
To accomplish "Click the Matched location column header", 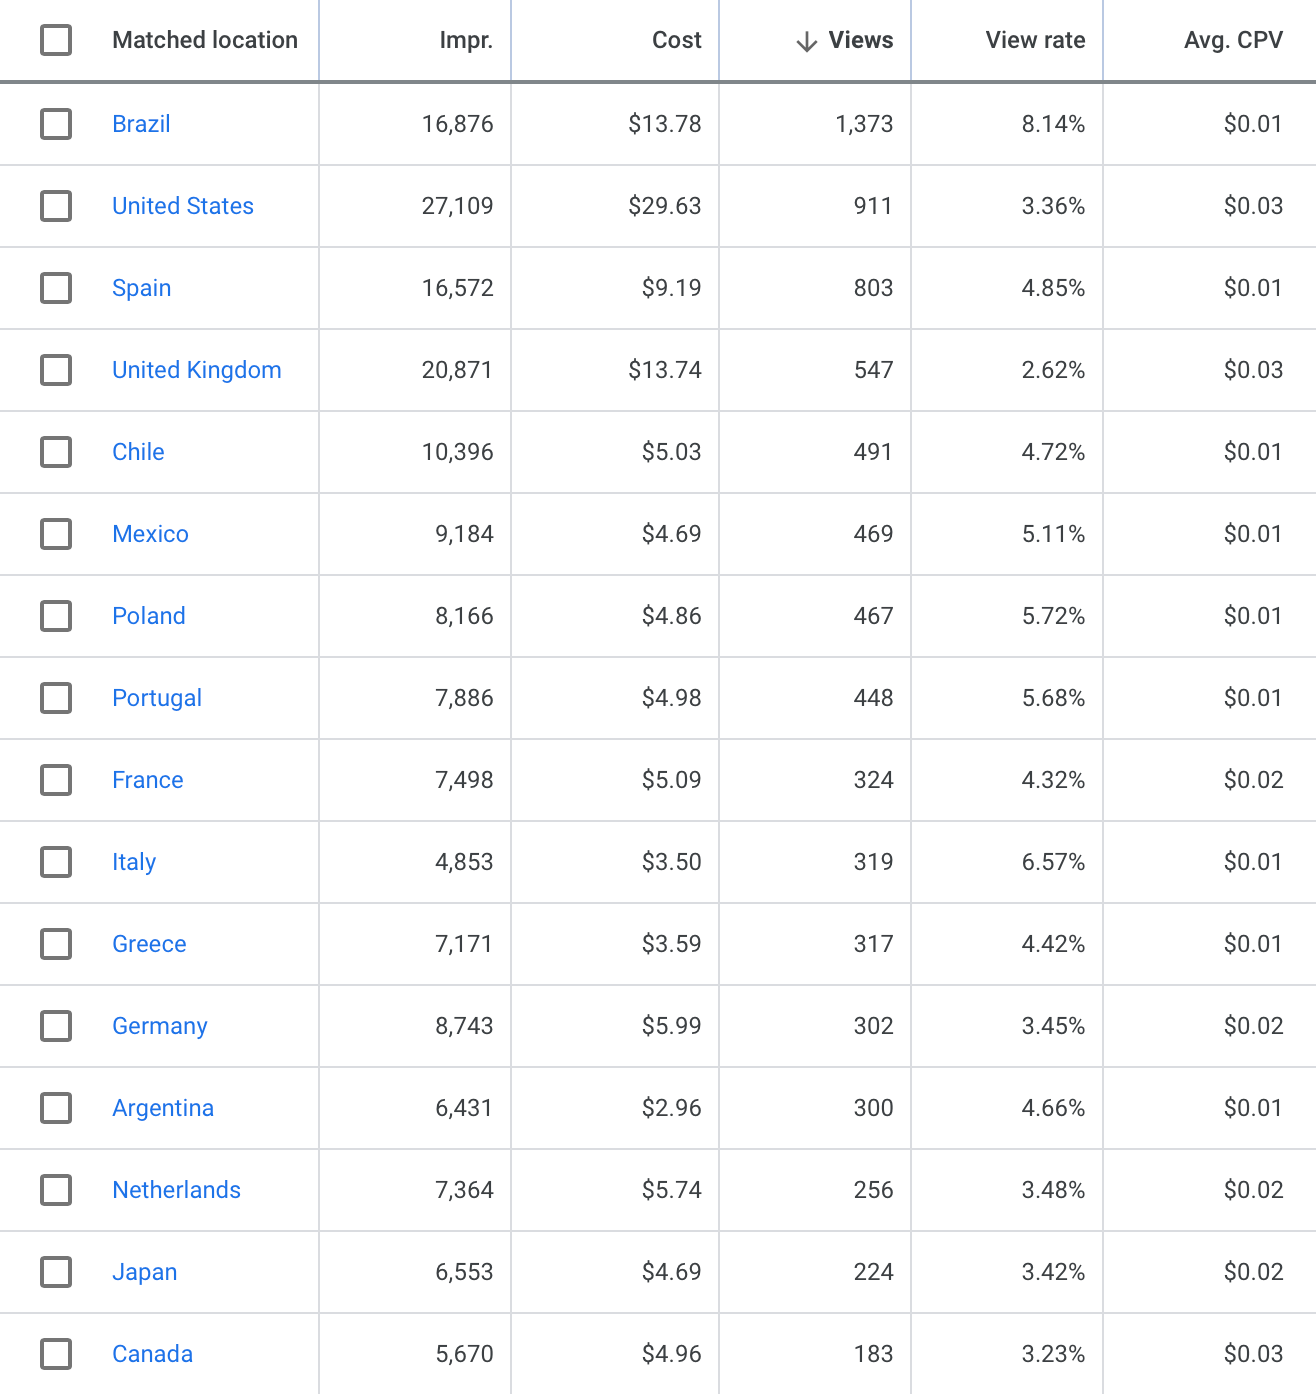I will coord(205,40).
